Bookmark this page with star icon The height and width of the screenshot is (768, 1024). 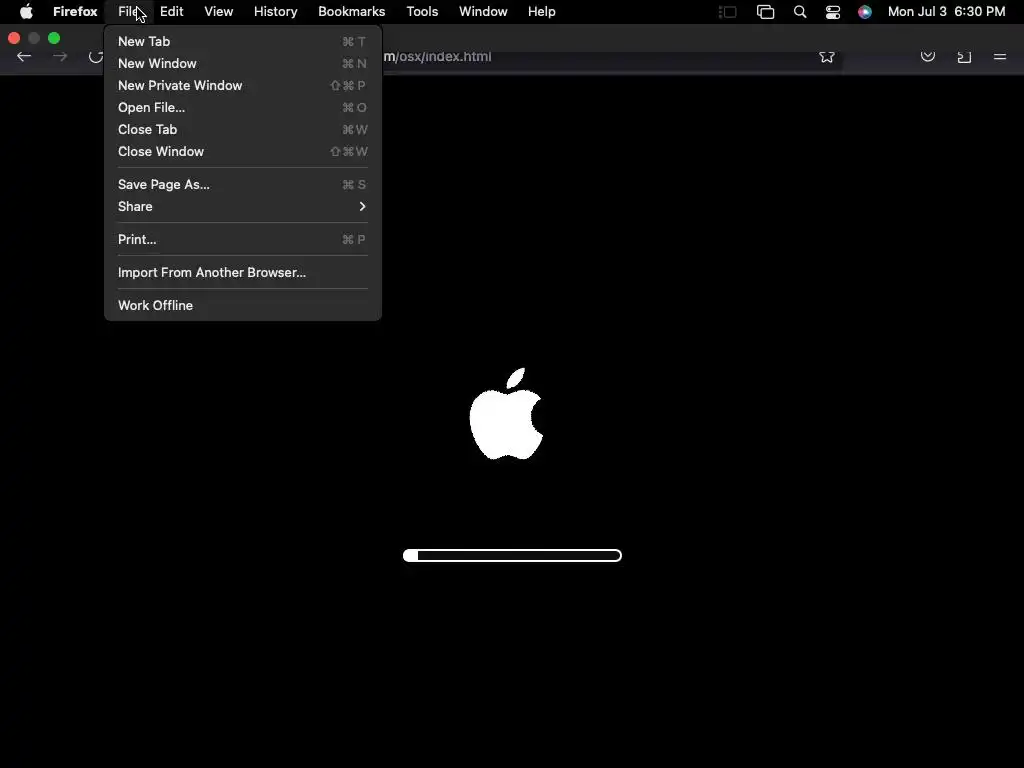click(827, 57)
